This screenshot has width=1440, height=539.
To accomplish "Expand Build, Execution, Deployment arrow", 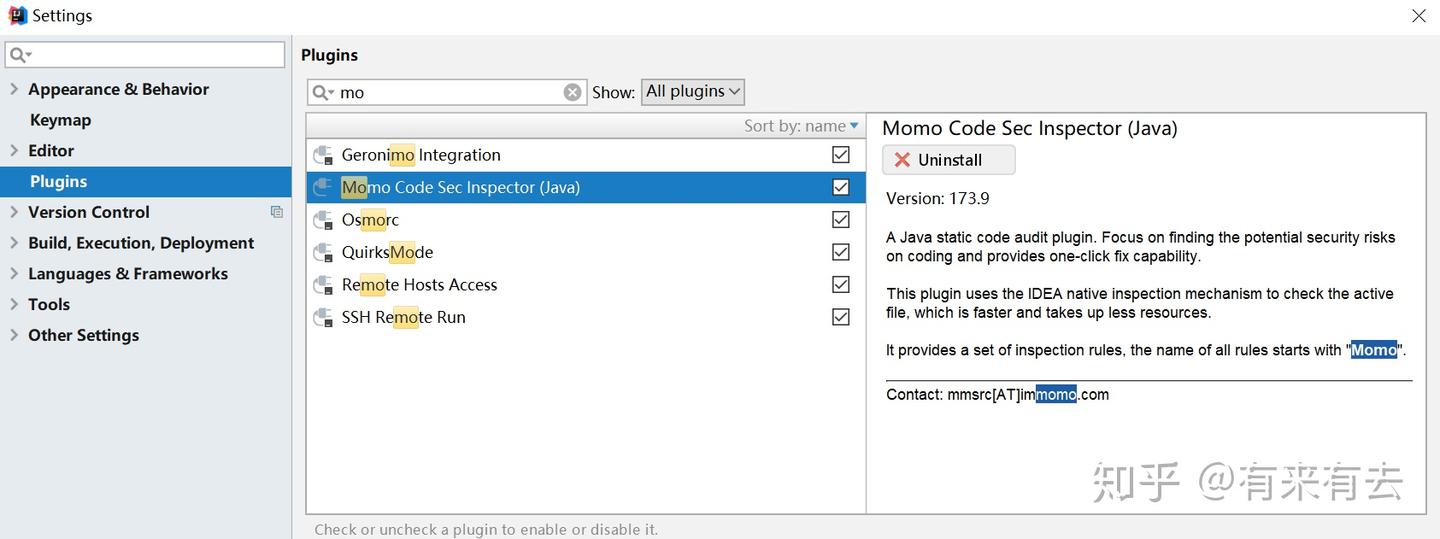I will point(14,243).
